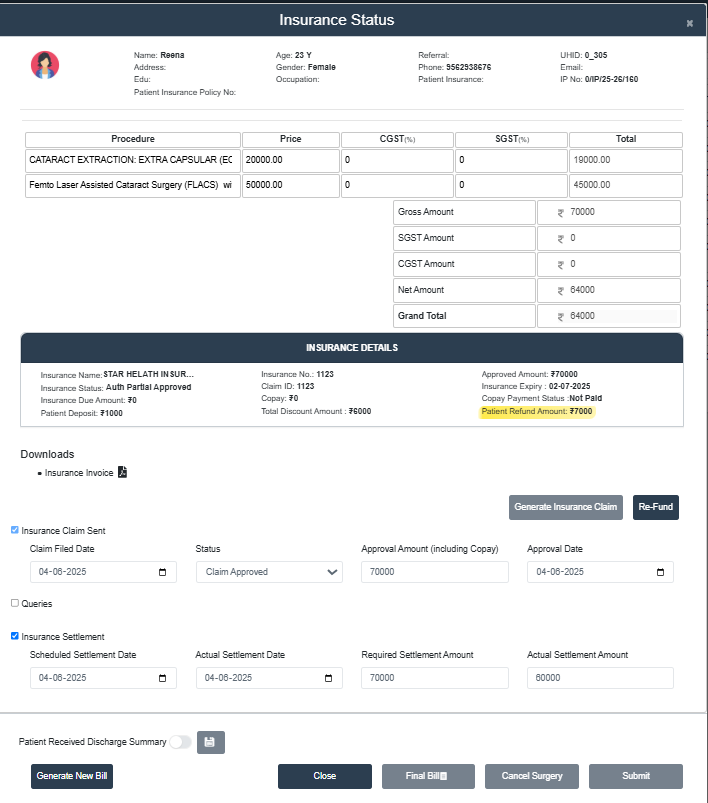708x803 pixels.
Task: Open calendar picker for Actual Settlement Date
Action: (x=328, y=678)
